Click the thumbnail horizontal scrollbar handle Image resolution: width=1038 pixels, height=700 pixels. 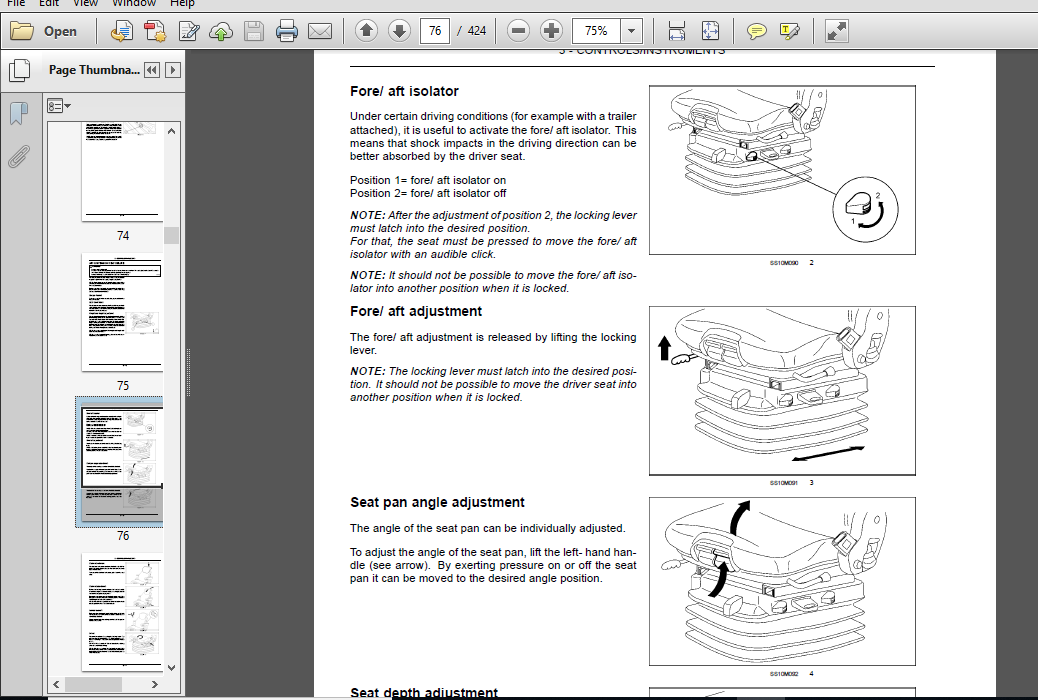(93, 684)
